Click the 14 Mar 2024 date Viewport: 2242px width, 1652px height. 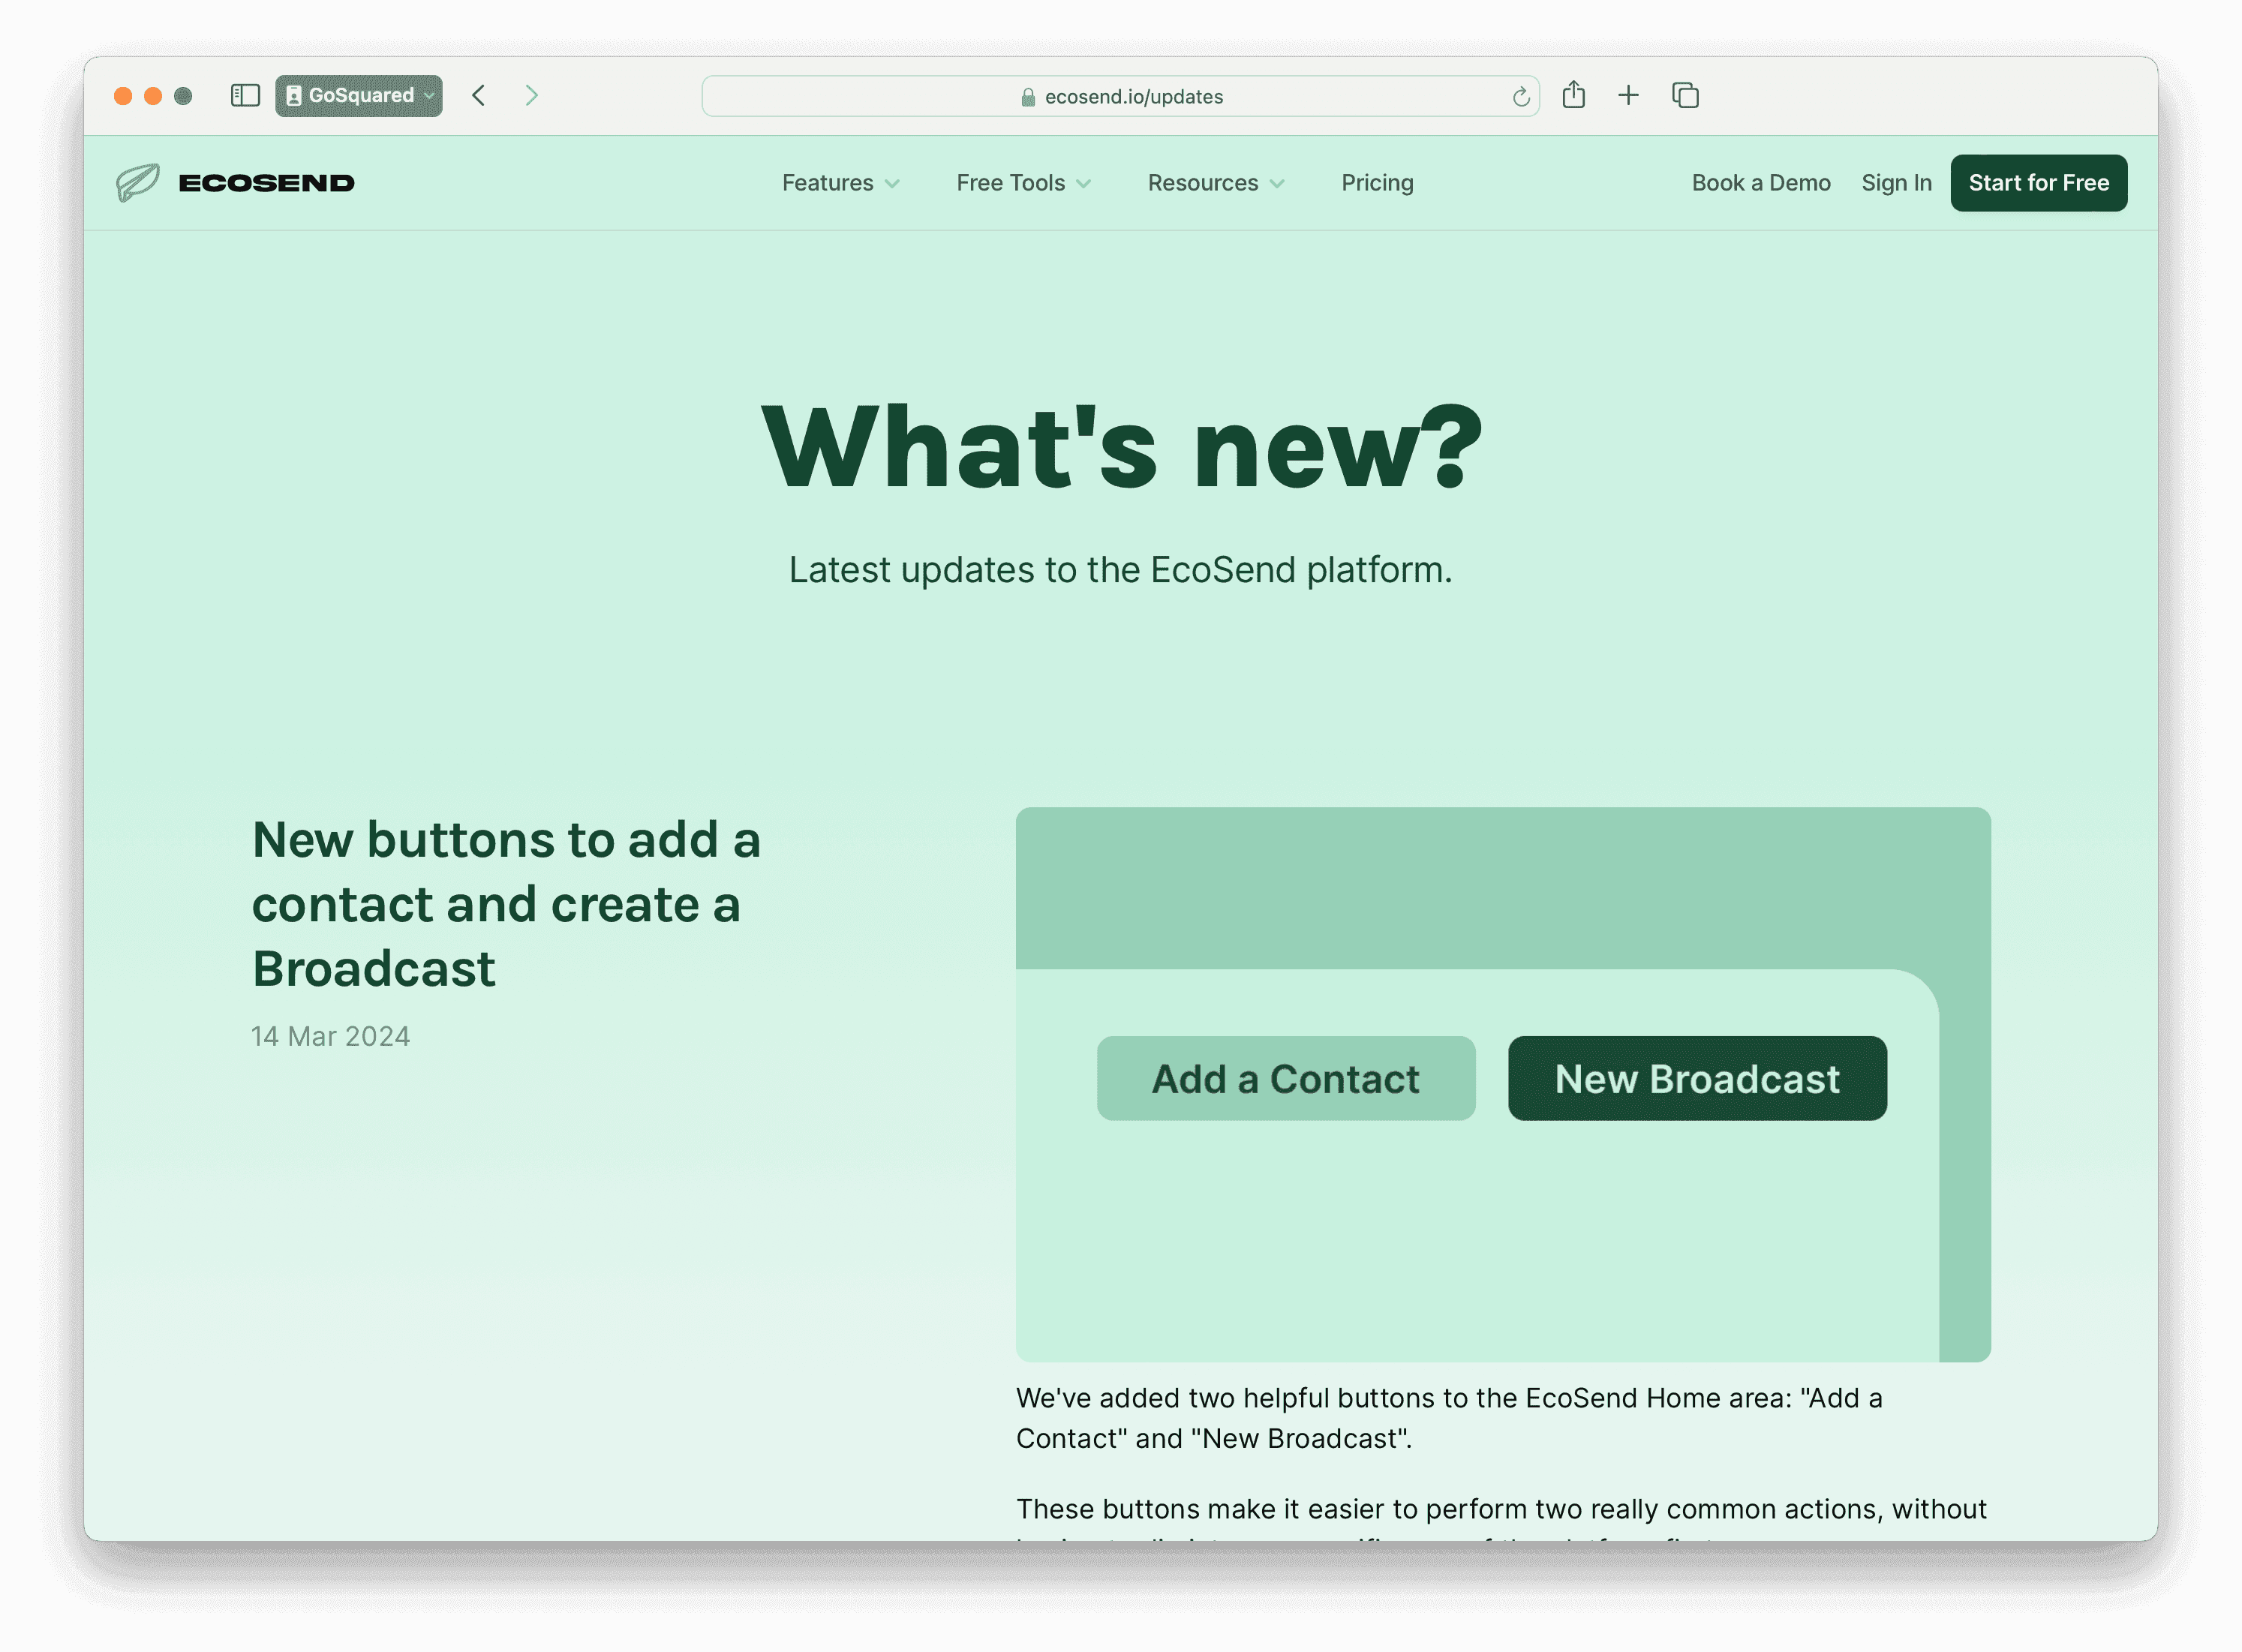coord(330,1036)
